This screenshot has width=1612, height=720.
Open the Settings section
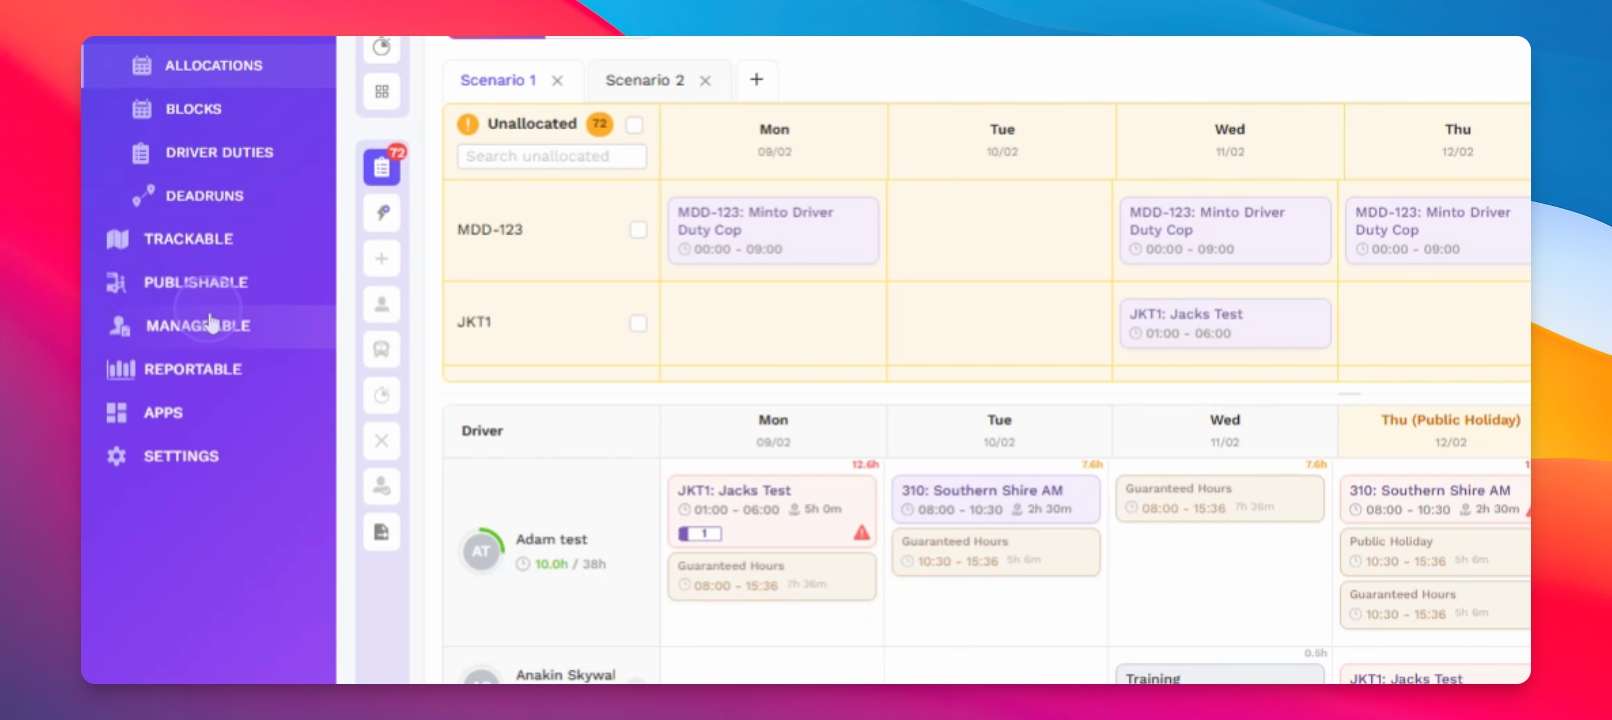coord(181,456)
